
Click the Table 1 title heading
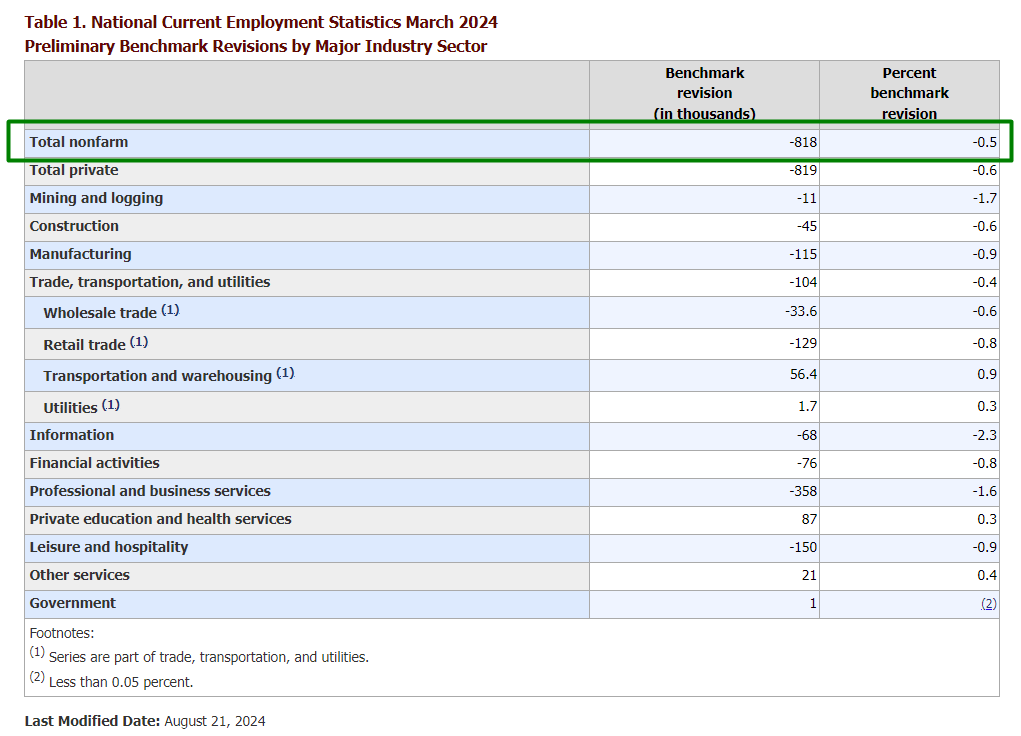coord(261,22)
